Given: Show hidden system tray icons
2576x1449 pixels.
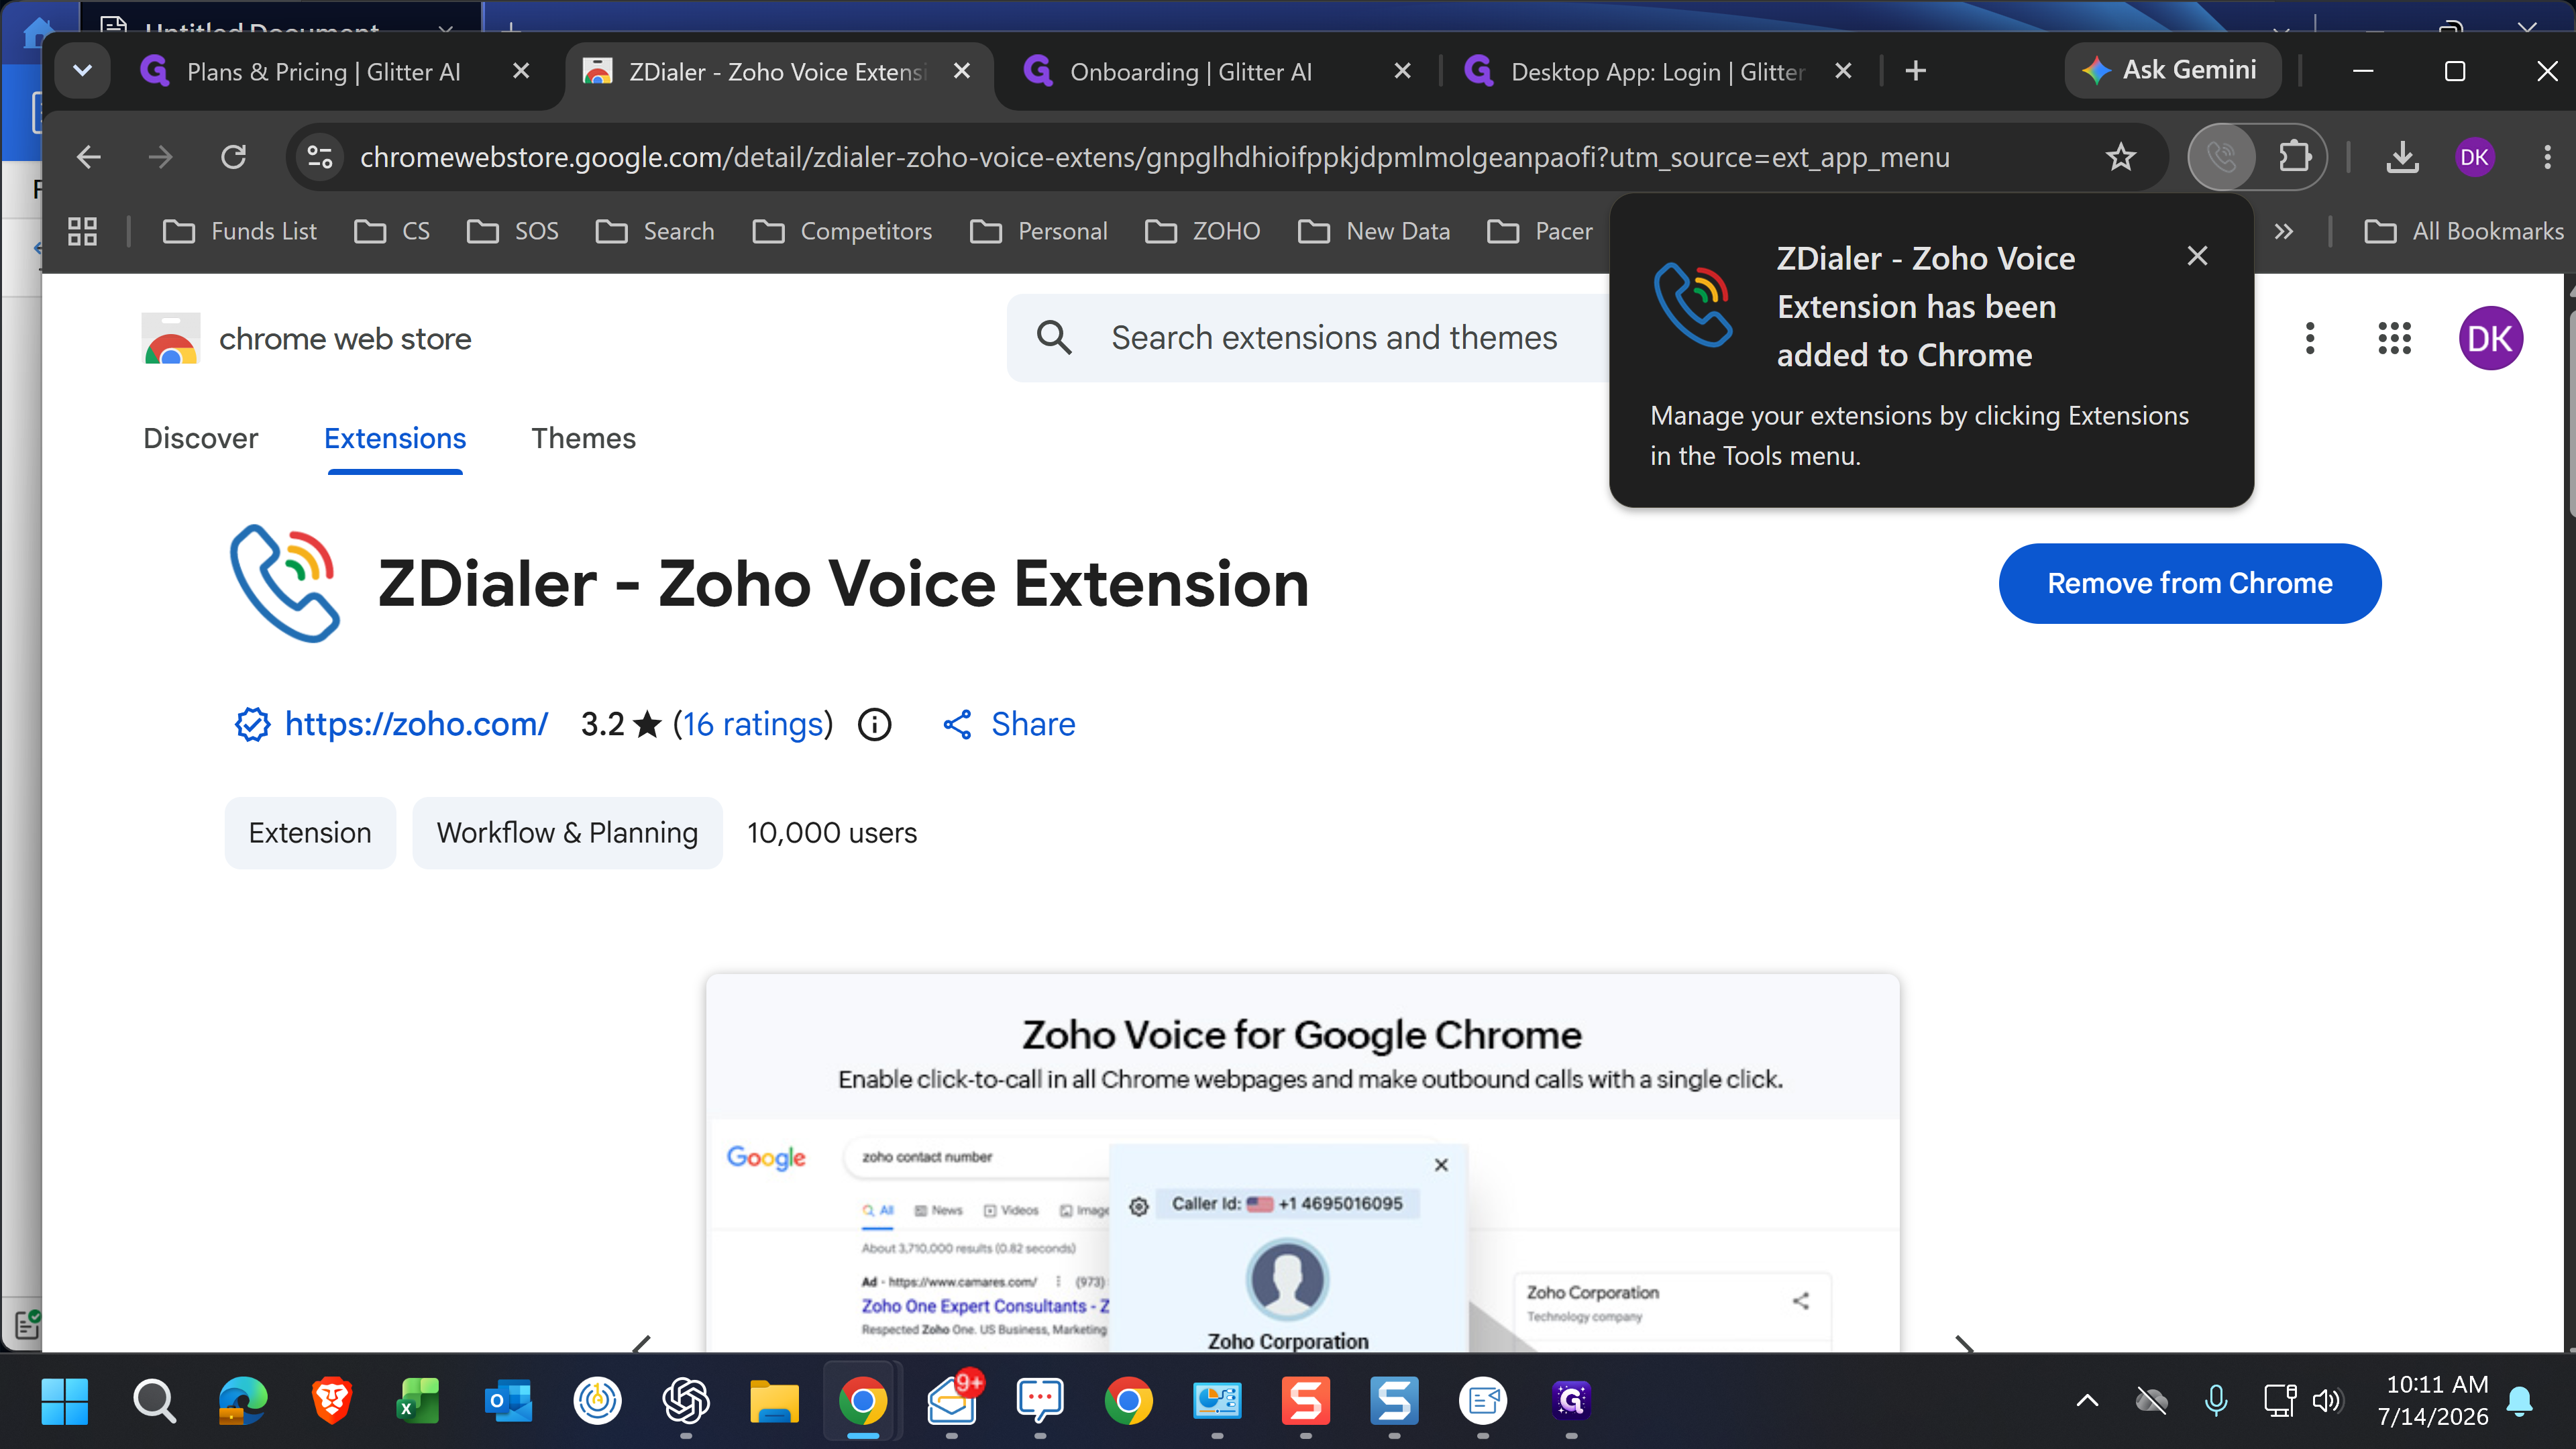Looking at the screenshot, I should click(2087, 1401).
